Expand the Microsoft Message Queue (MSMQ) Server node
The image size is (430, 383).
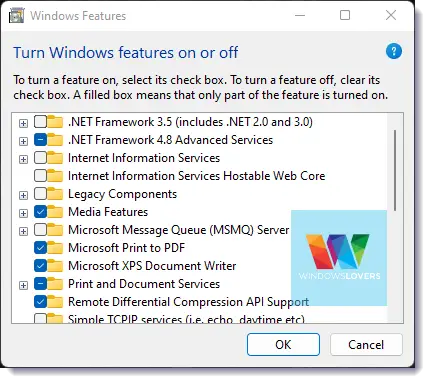23,231
